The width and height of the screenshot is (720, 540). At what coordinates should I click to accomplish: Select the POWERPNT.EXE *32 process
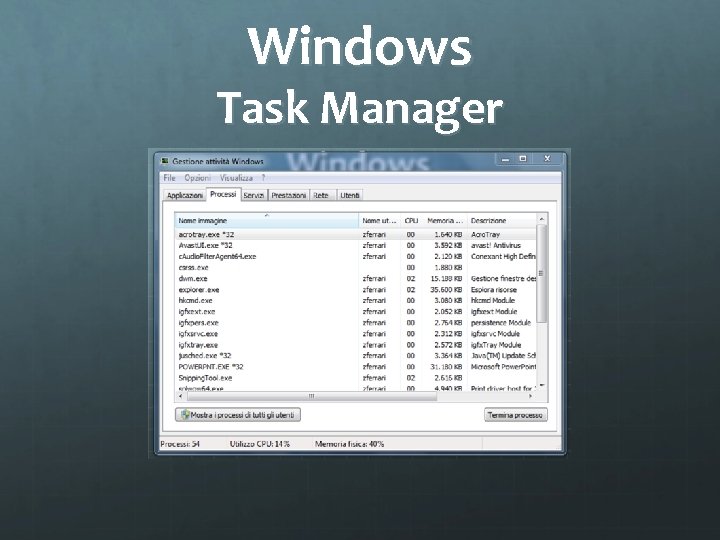coord(355,367)
